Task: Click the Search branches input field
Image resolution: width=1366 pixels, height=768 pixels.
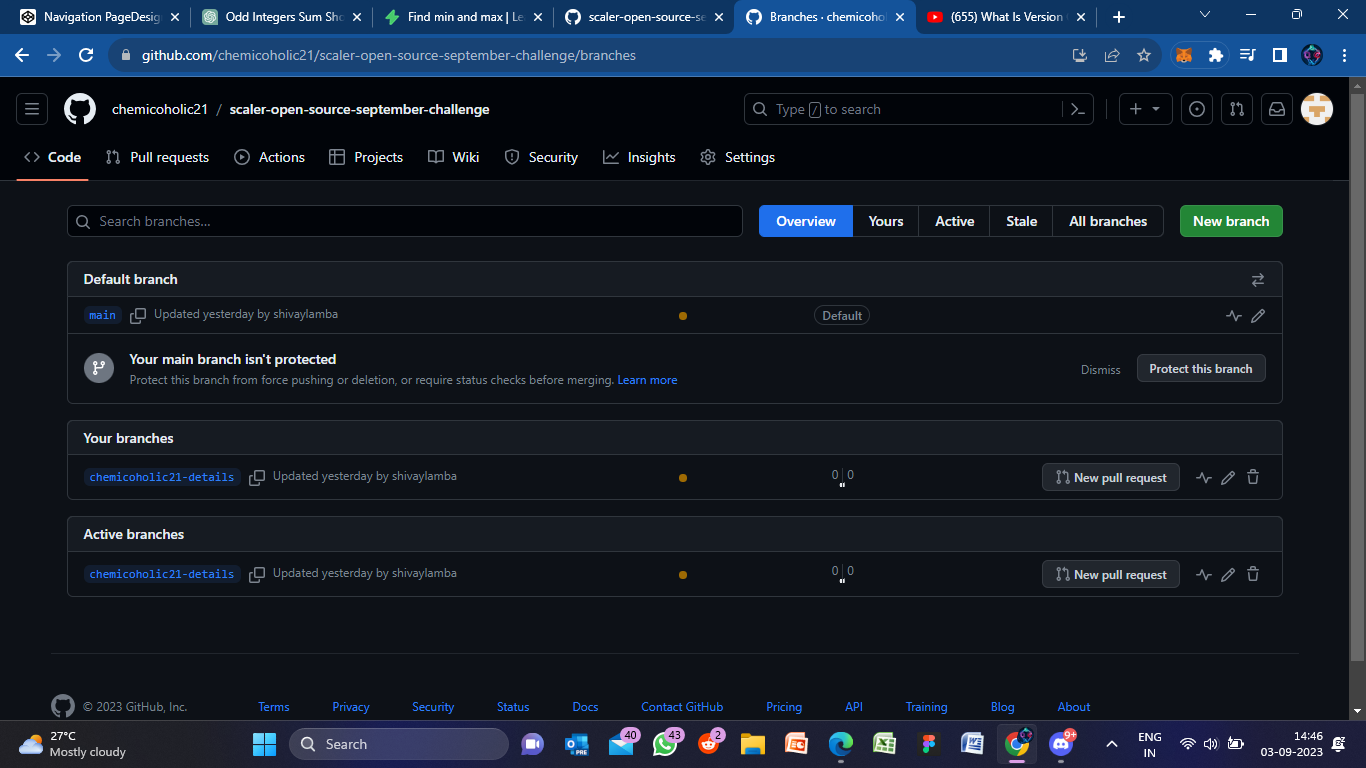Action: click(x=404, y=221)
